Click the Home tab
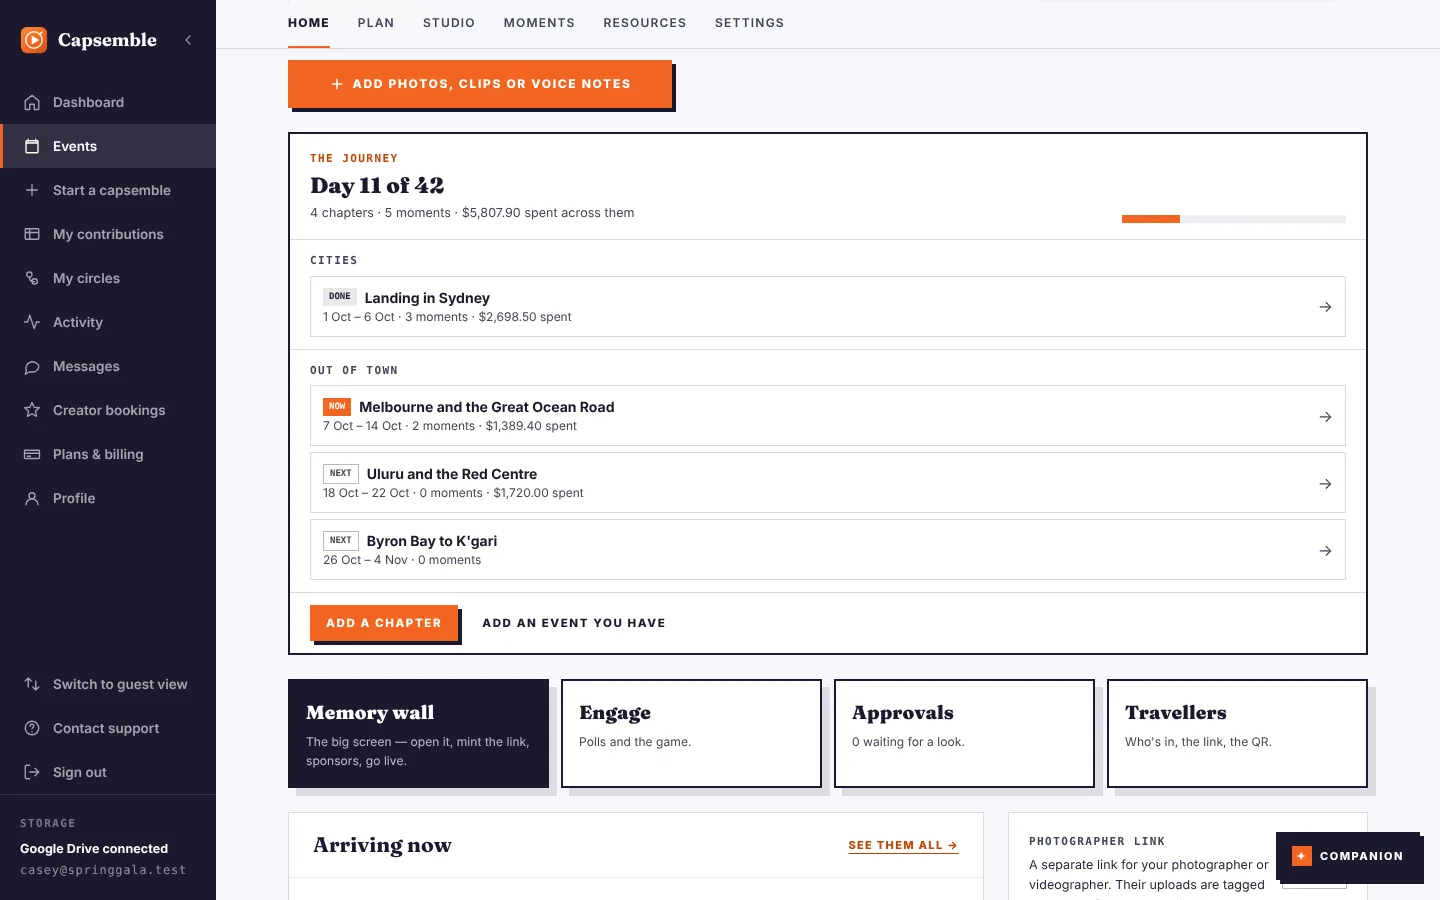The height and width of the screenshot is (900, 1440). (x=309, y=23)
